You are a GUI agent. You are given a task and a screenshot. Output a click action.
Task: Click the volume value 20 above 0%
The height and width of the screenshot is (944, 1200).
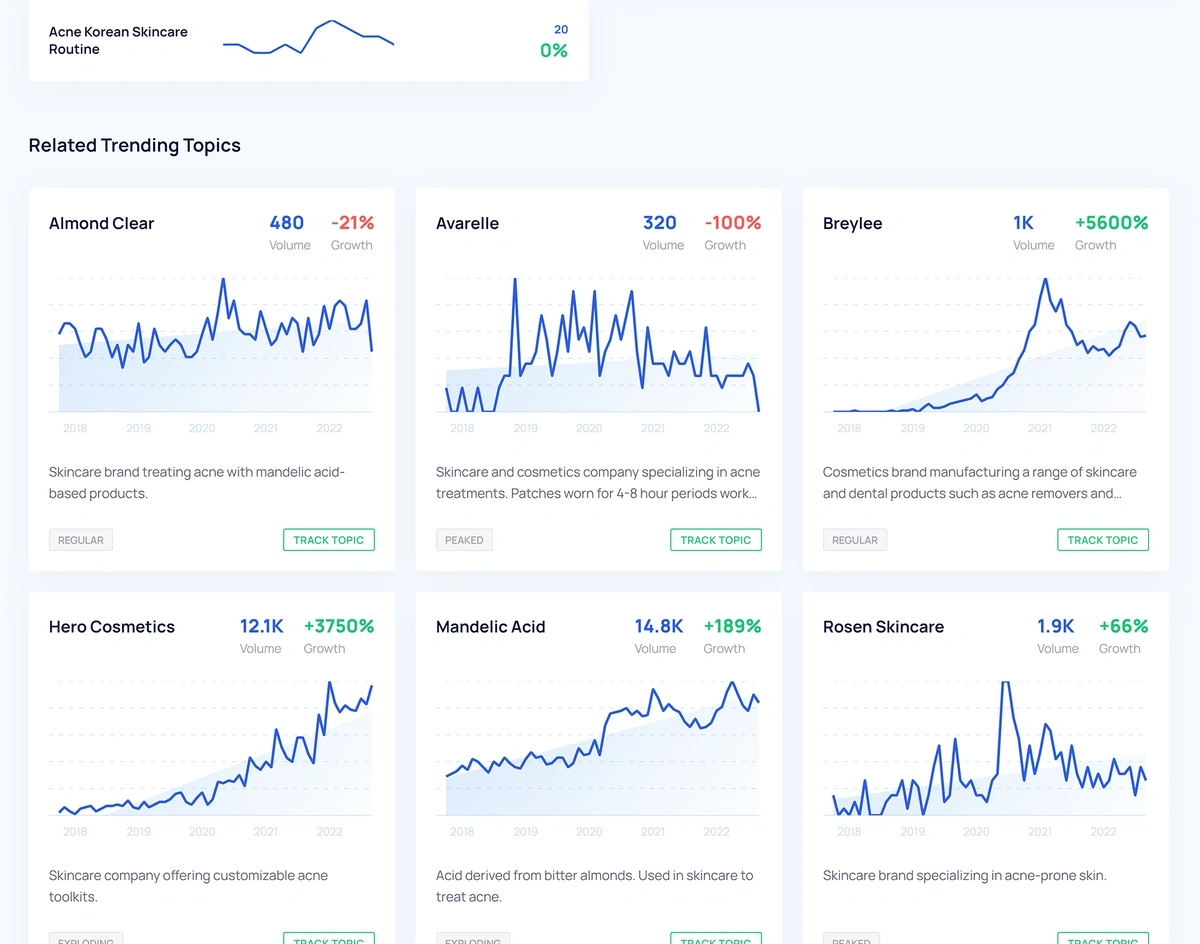coord(561,30)
